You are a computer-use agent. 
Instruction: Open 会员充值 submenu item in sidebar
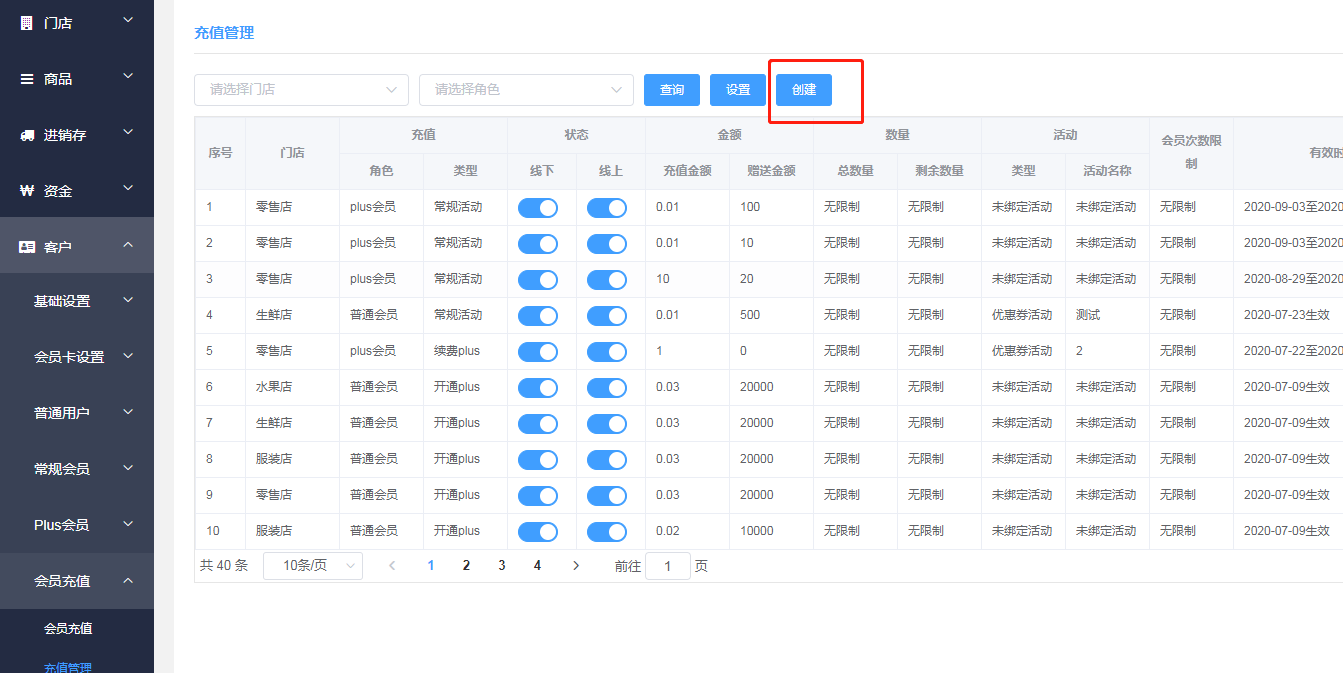68,629
